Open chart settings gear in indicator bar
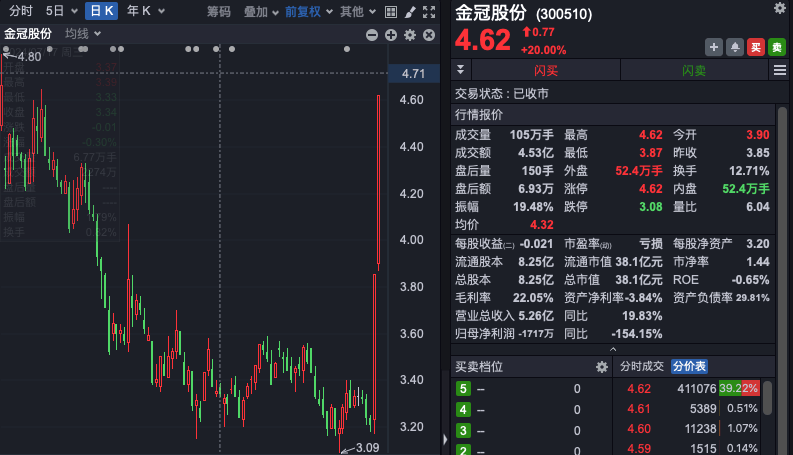The image size is (793, 455). pos(409,34)
